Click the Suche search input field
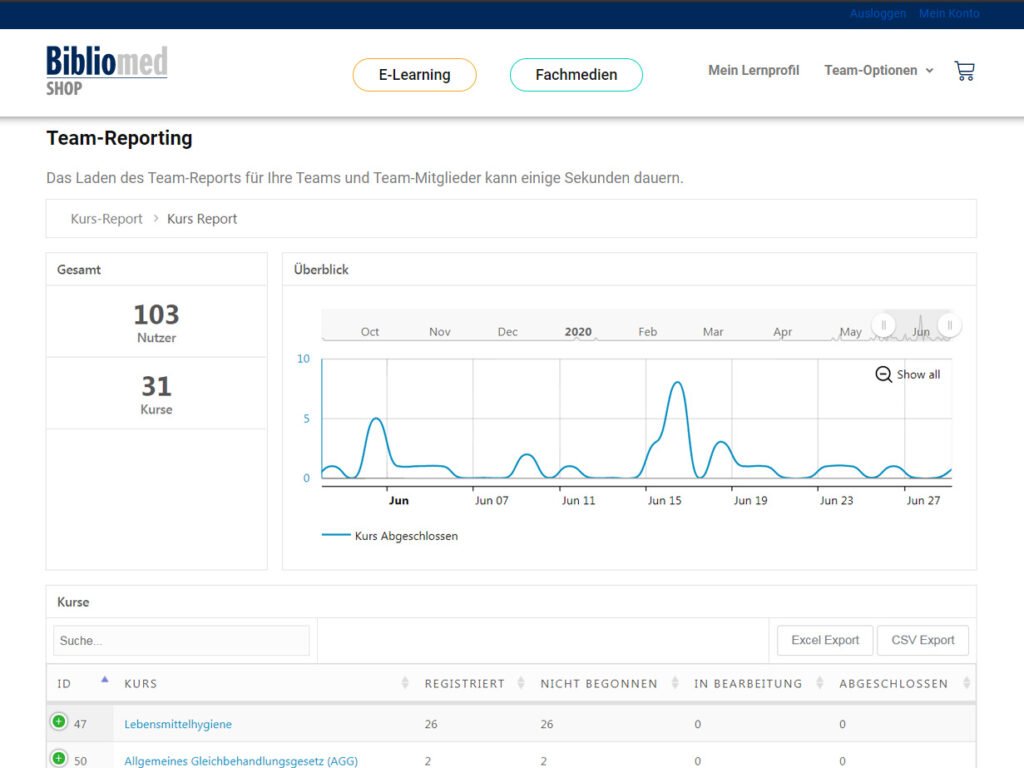The width and height of the screenshot is (1024, 768). tap(181, 640)
